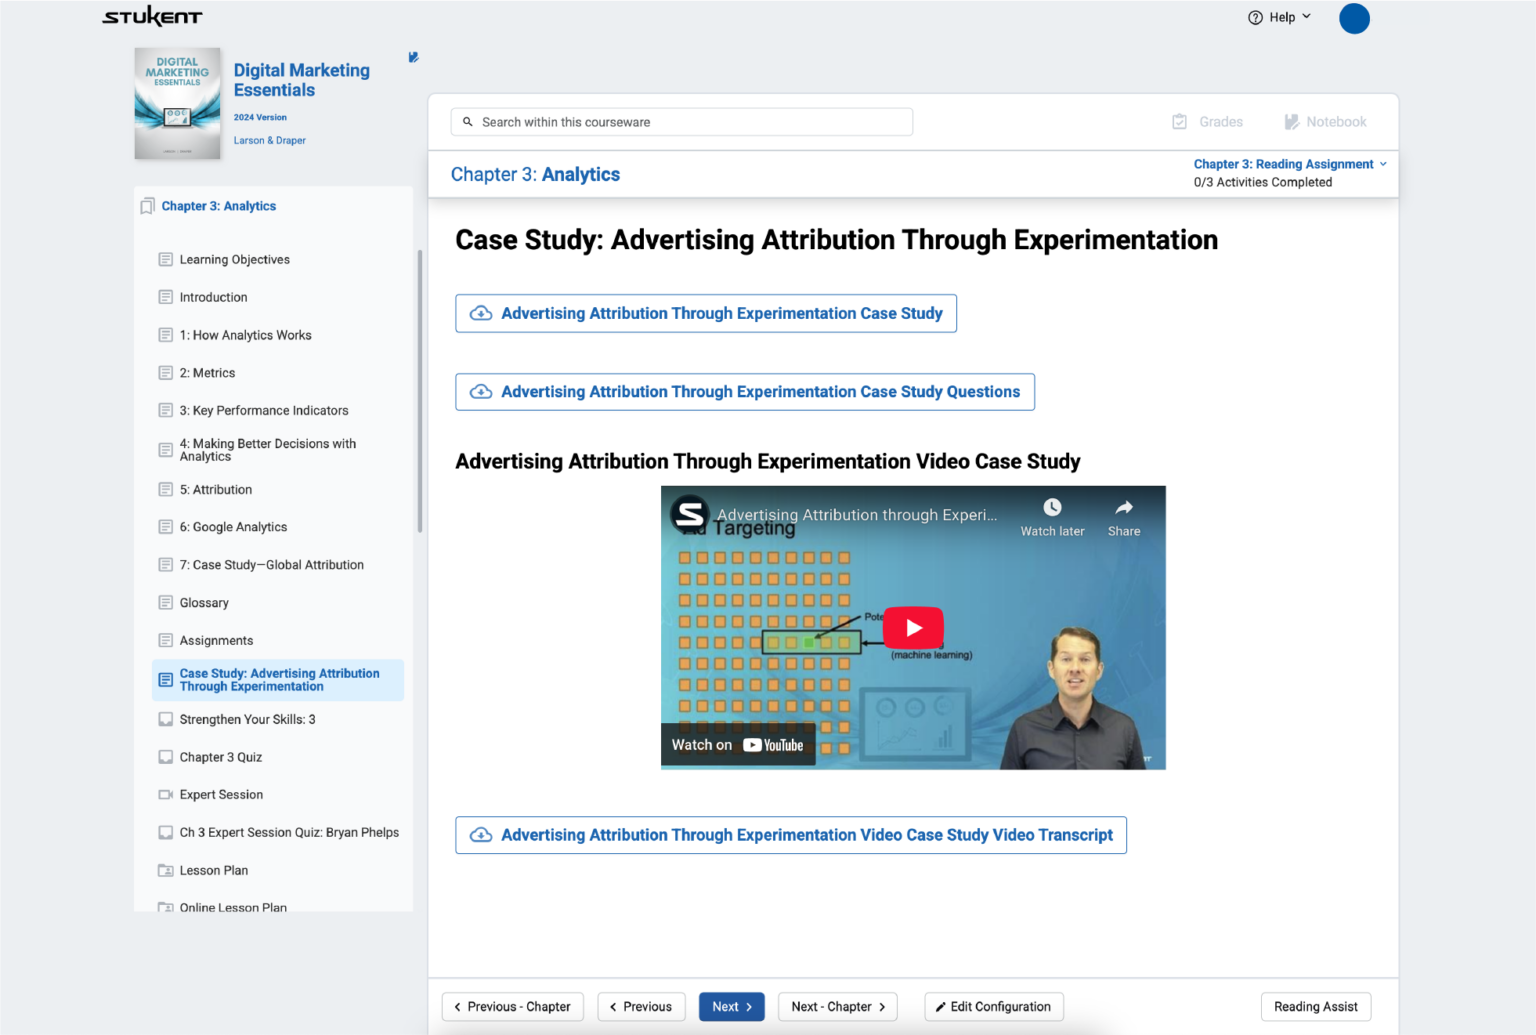Click the cloud icon on the Video Transcript link
This screenshot has width=1536, height=1035.
pos(481,834)
